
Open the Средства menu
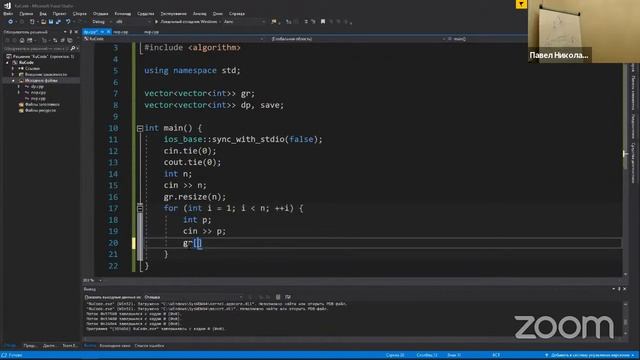pos(146,13)
